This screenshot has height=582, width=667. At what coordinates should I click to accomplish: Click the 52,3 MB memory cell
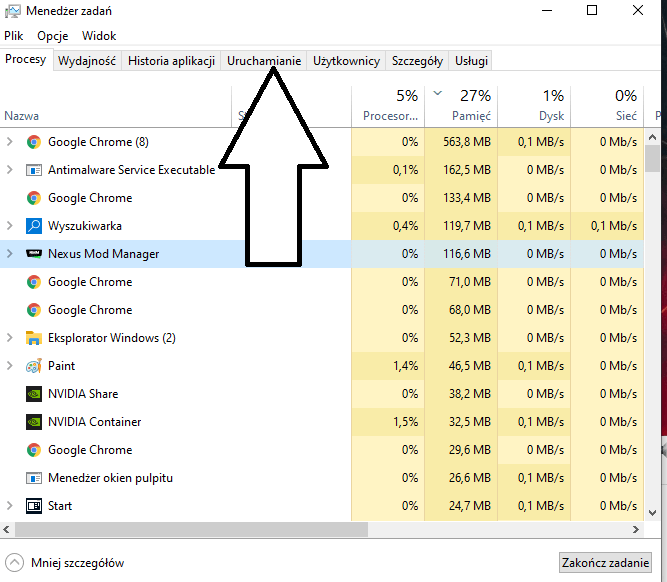tap(461, 338)
